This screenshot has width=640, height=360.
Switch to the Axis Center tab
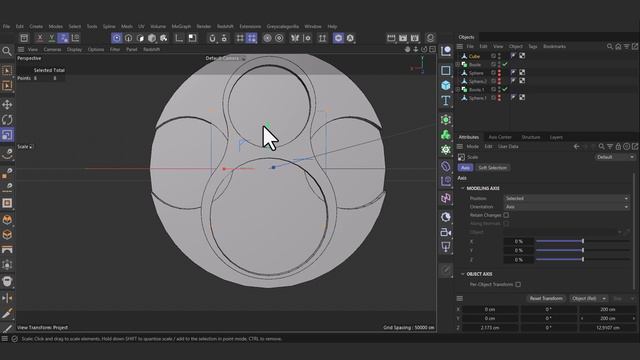point(500,137)
